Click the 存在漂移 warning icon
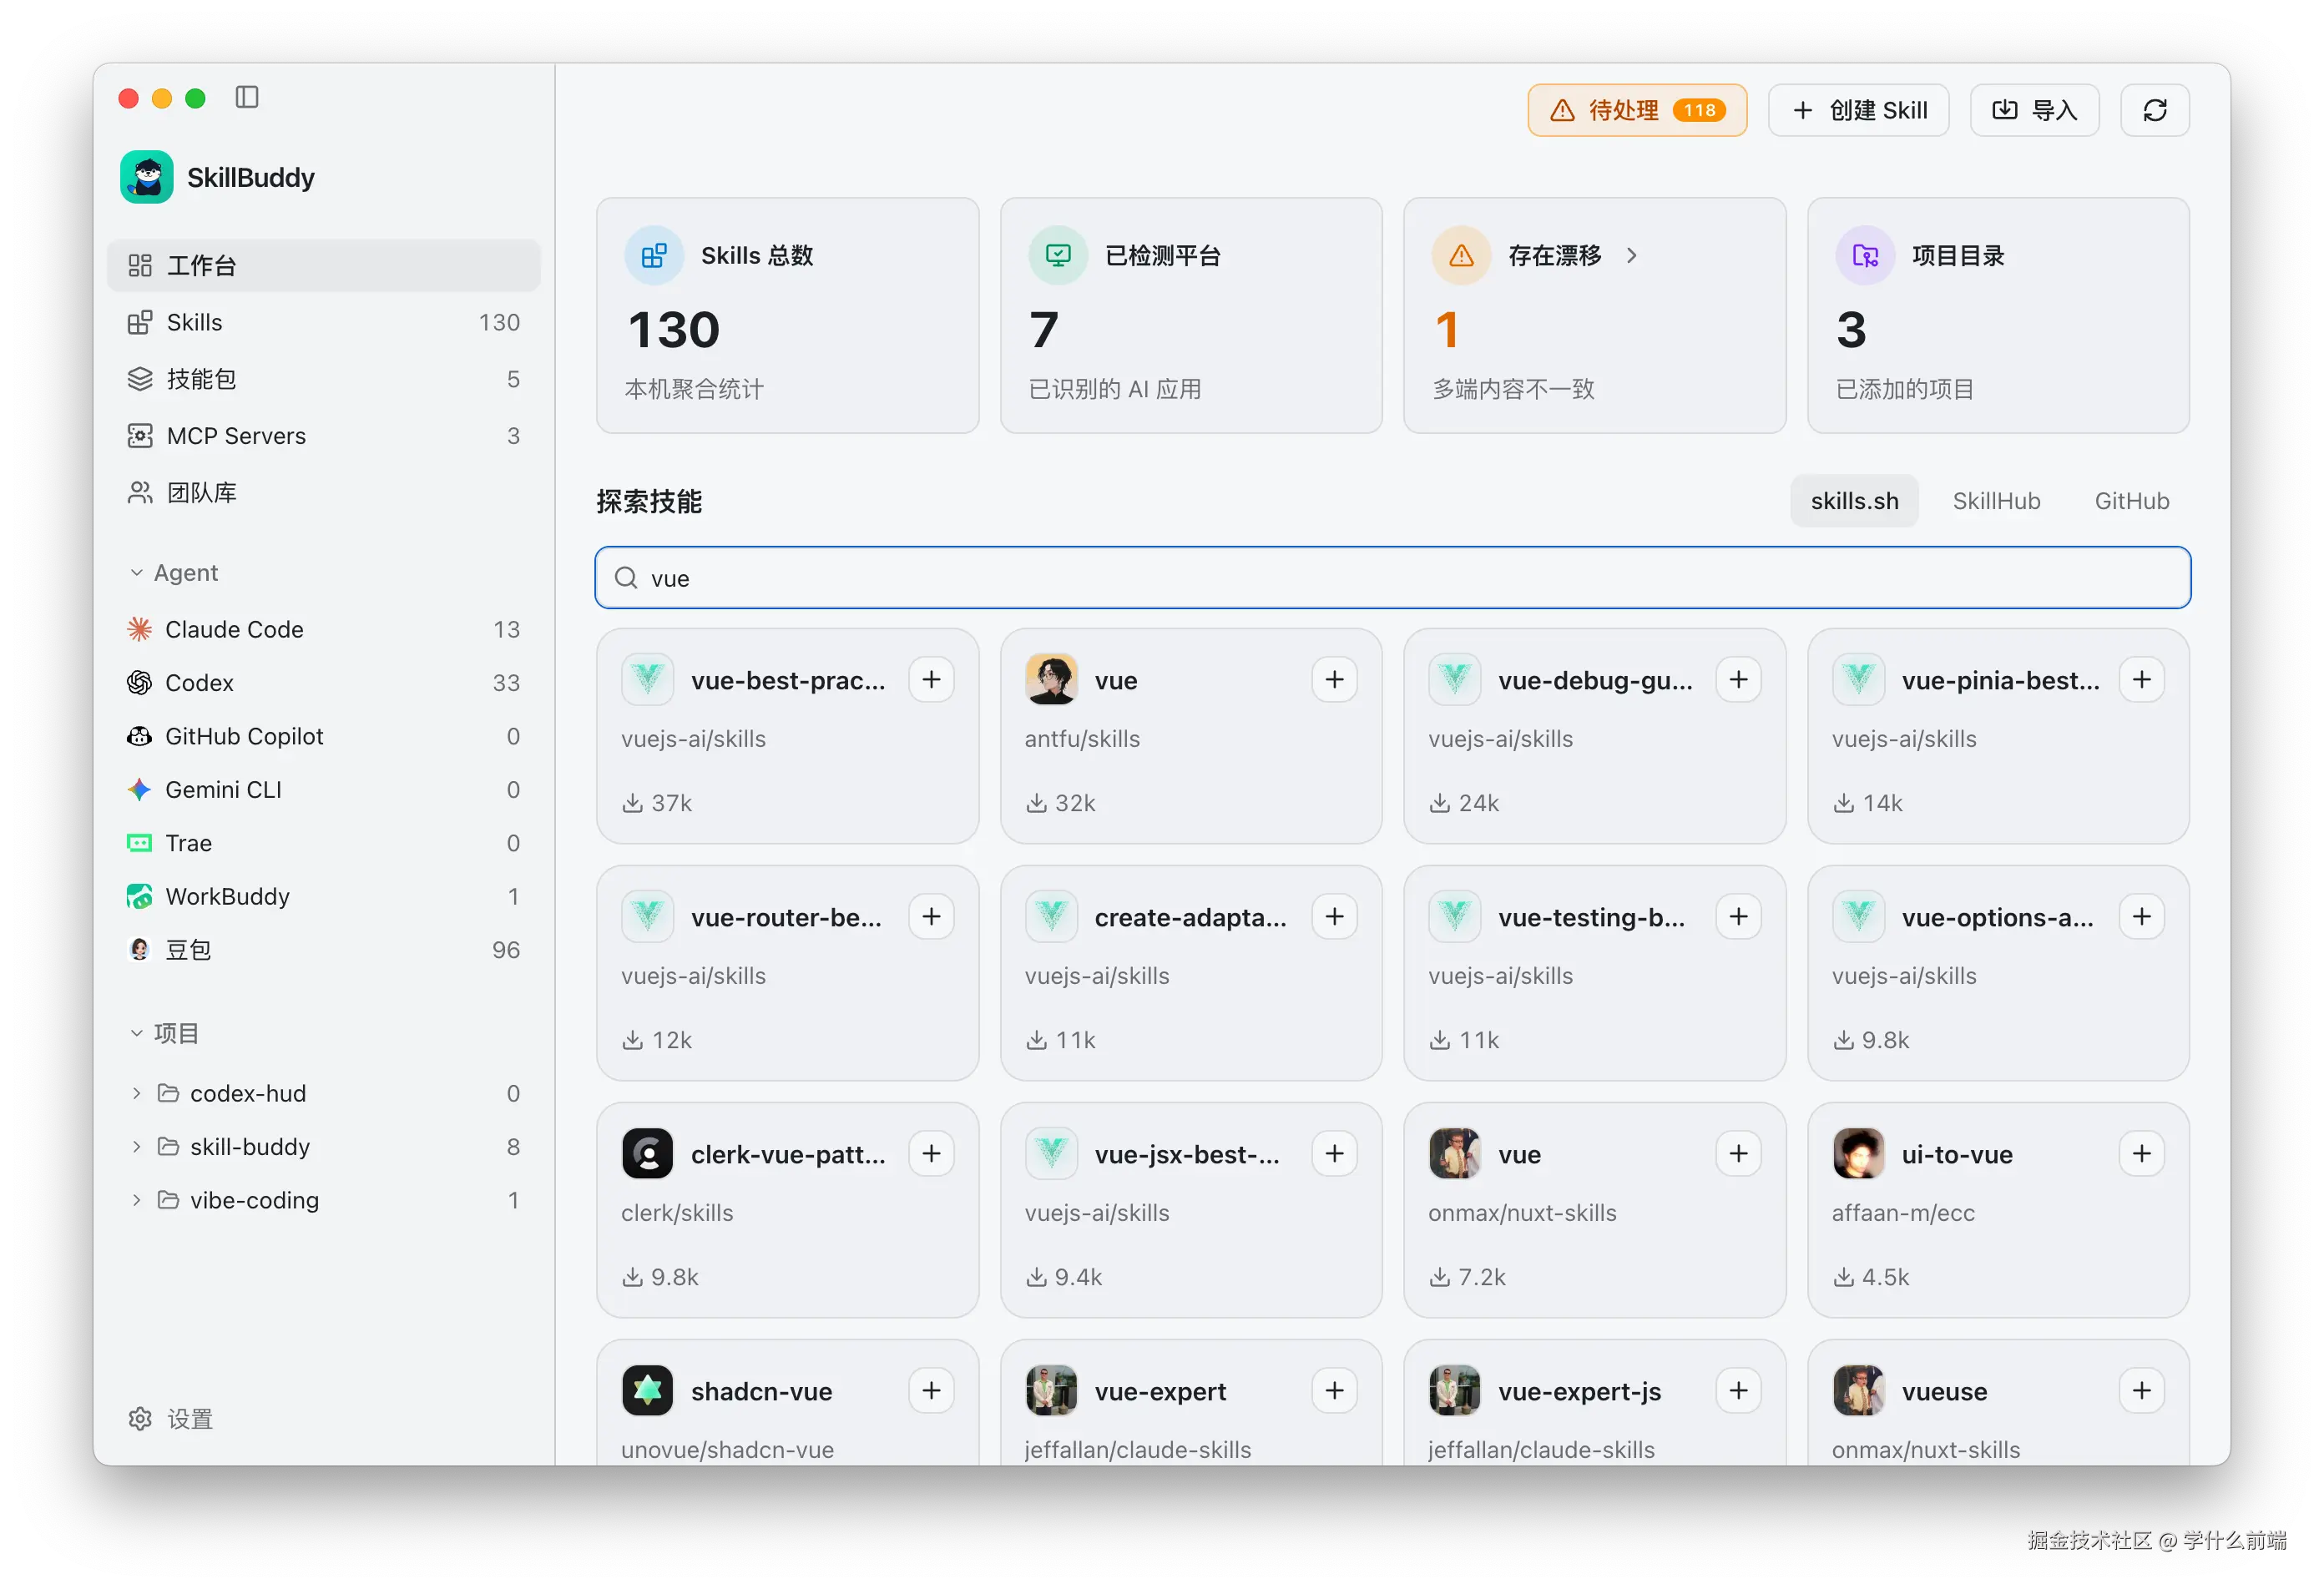Screen dimensions: 2324x1589 1461,256
